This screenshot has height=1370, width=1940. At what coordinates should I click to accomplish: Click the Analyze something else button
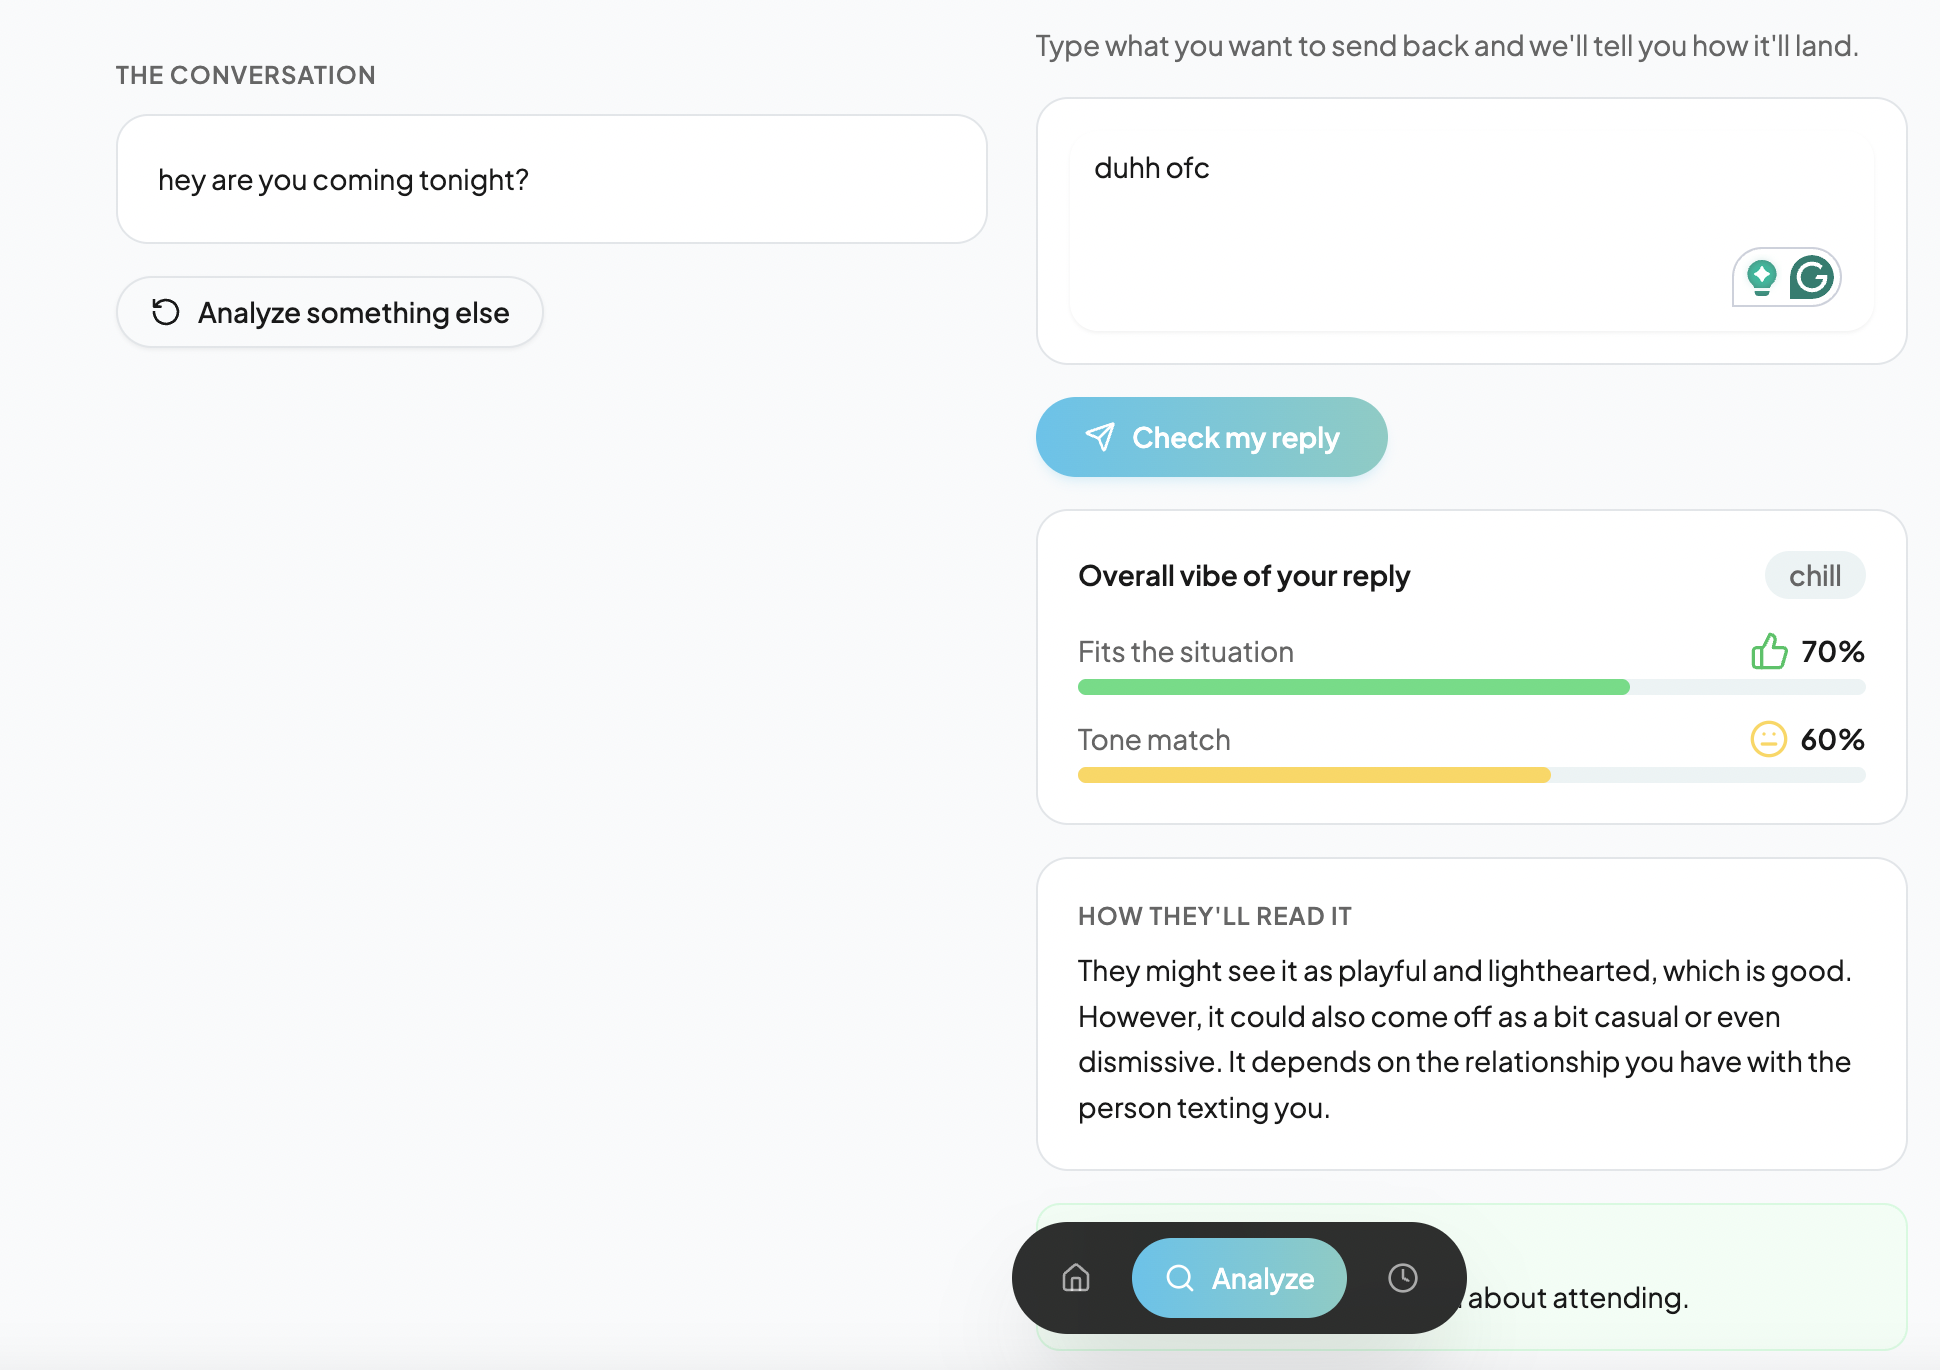(330, 313)
